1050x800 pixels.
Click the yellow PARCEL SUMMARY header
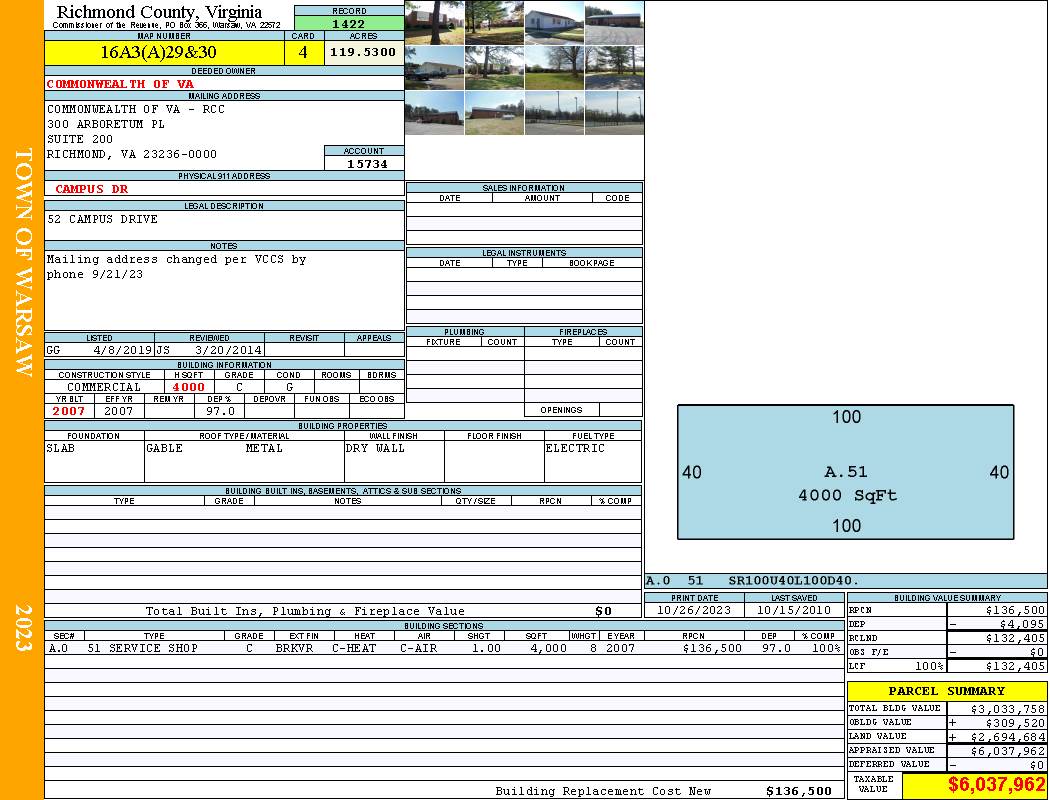[946, 691]
